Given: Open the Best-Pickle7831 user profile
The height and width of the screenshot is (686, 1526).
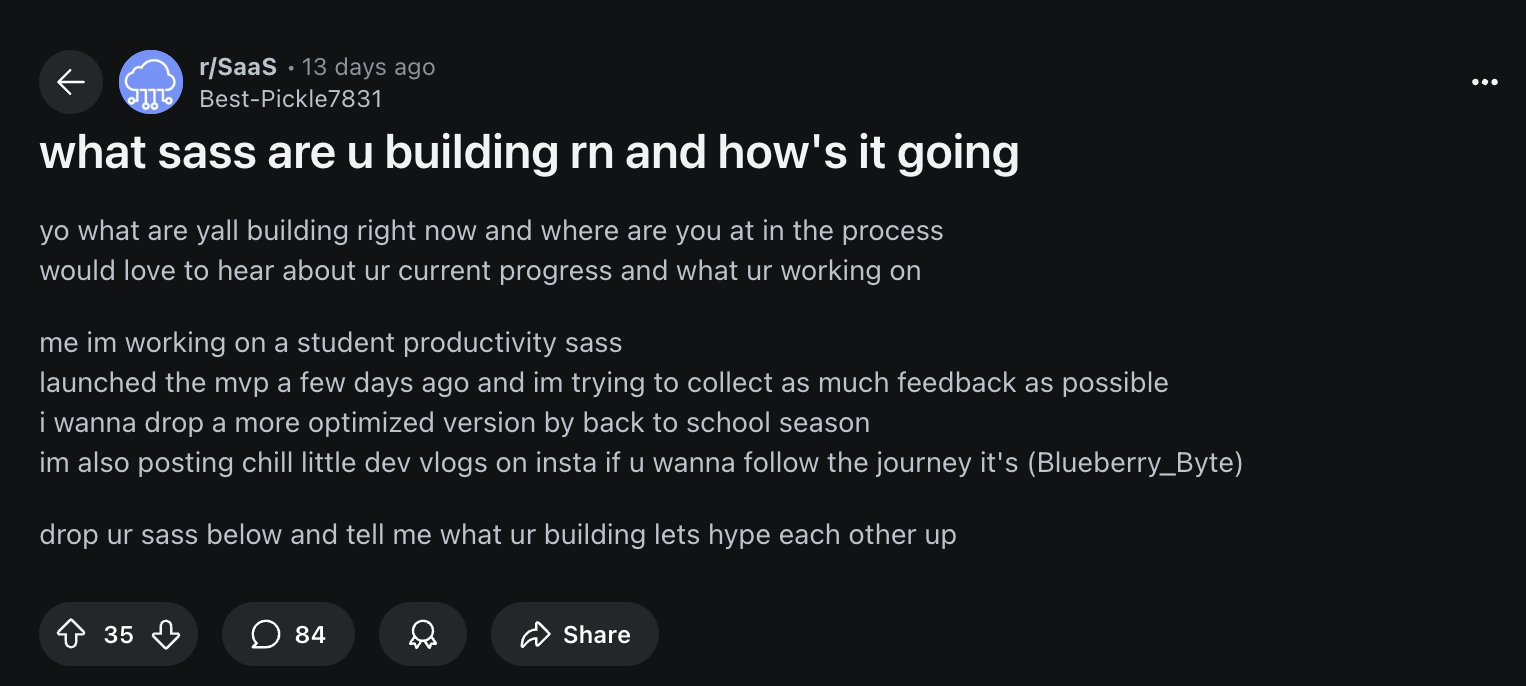Looking at the screenshot, I should 290,99.
